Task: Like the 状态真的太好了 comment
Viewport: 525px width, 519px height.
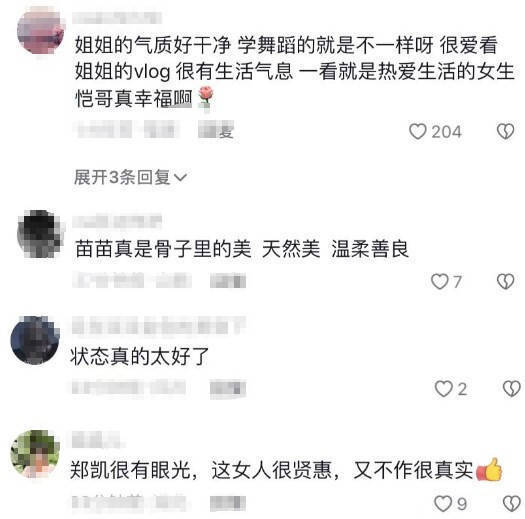Action: click(x=443, y=389)
